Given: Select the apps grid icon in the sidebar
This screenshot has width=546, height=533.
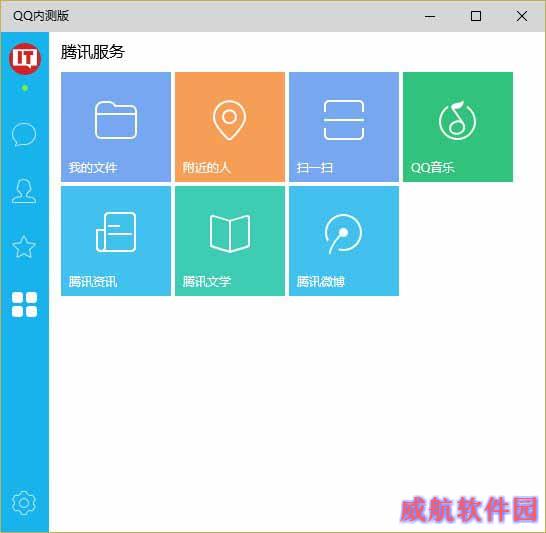Looking at the screenshot, I should pos(24,305).
